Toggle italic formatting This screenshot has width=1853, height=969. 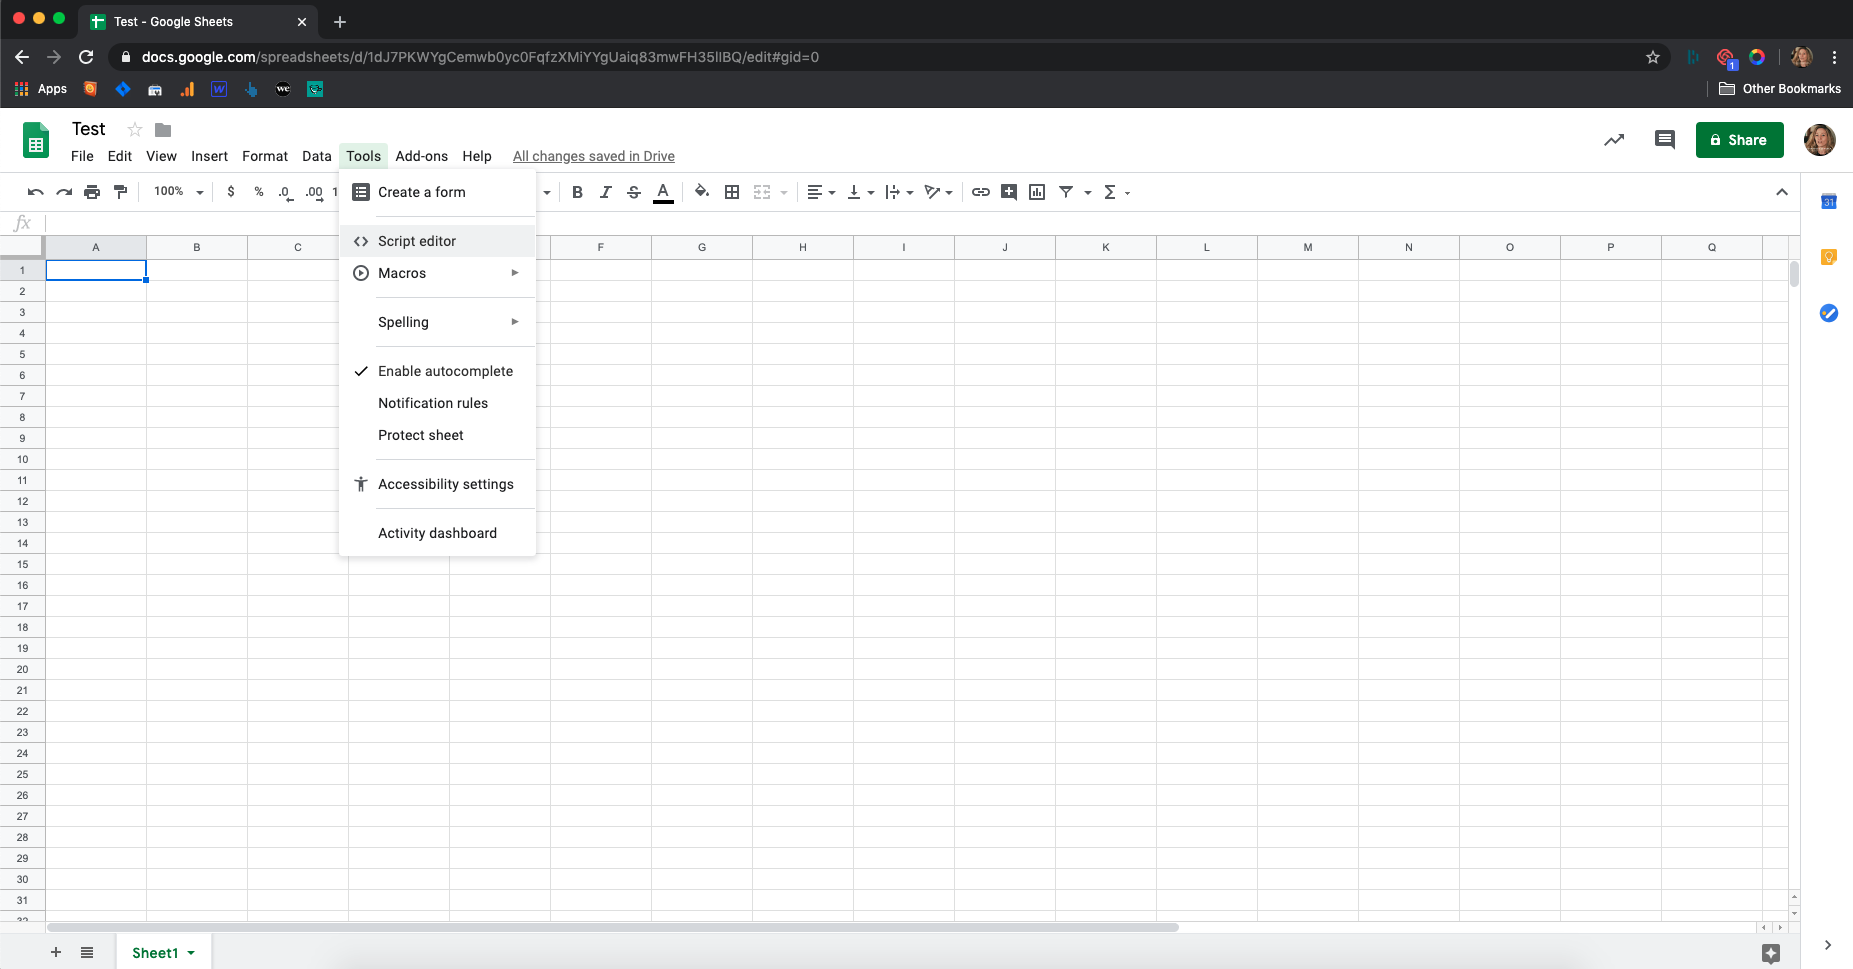tap(605, 192)
